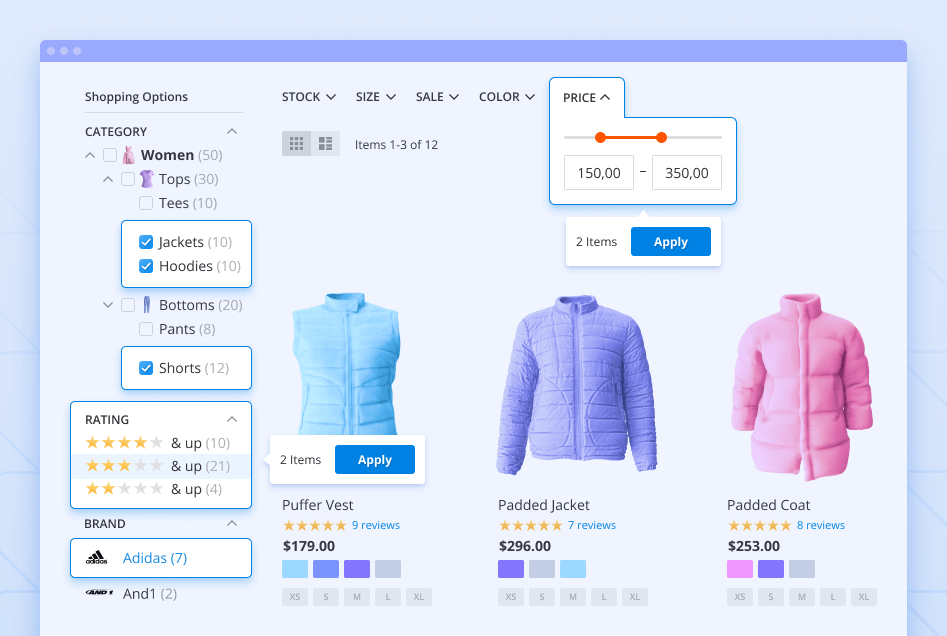Screen dimensions: 947x636
Task: Switch to grid view layout icon
Action: click(x=296, y=144)
